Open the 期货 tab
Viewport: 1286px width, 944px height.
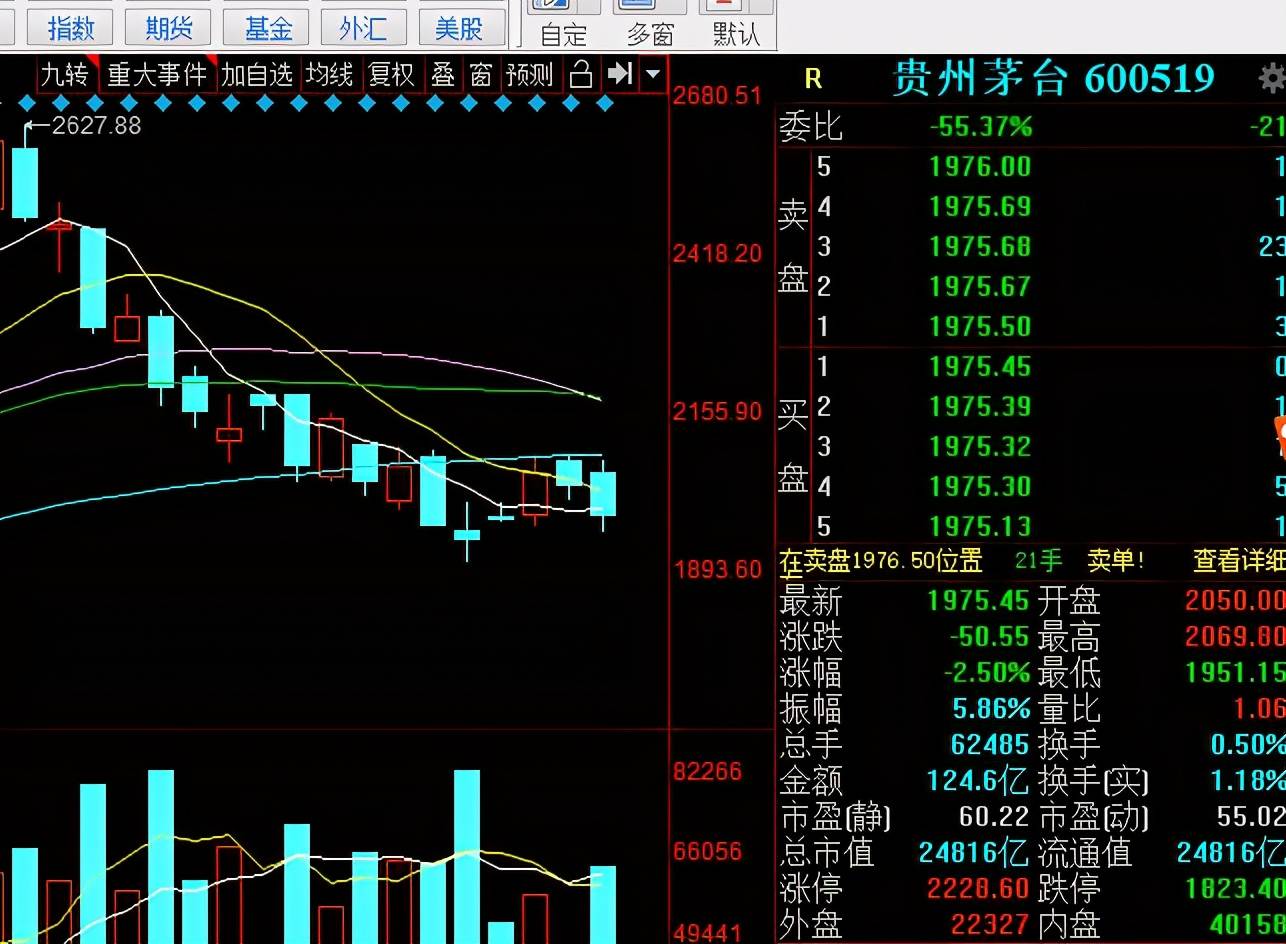pos(168,28)
